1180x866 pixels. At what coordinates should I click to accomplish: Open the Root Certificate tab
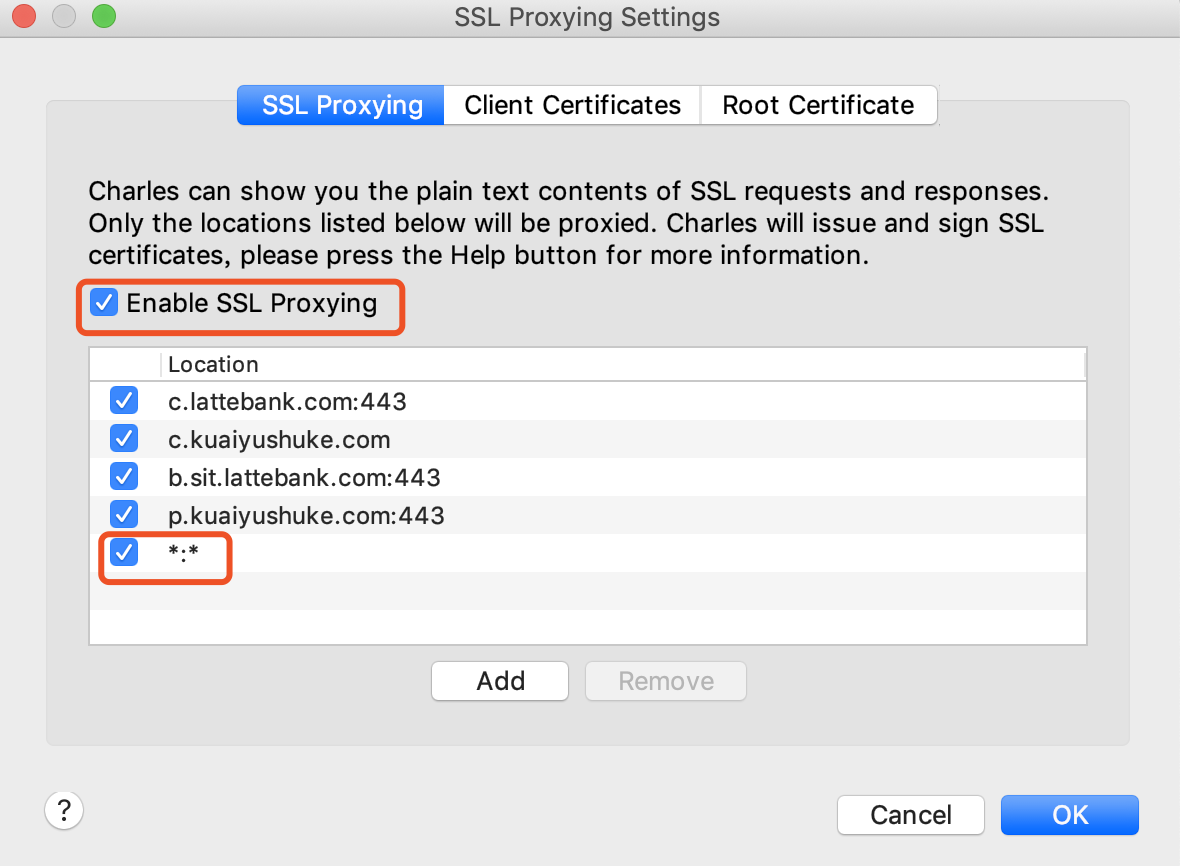coord(818,105)
